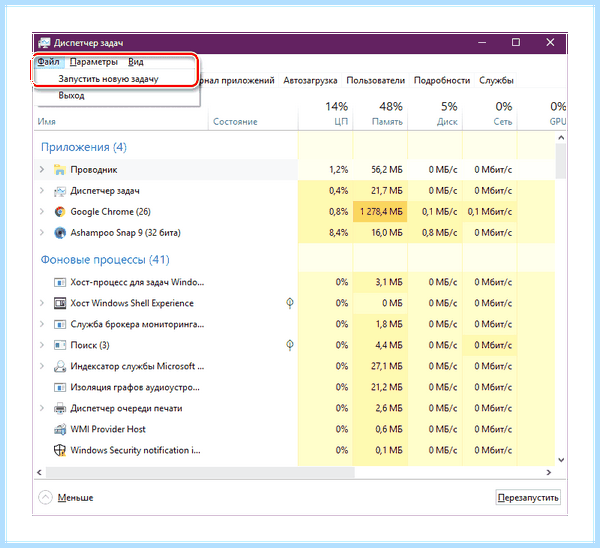Click the 27,1 МБ Индексатор memory cell
The height and width of the screenshot is (548, 600).
380,367
